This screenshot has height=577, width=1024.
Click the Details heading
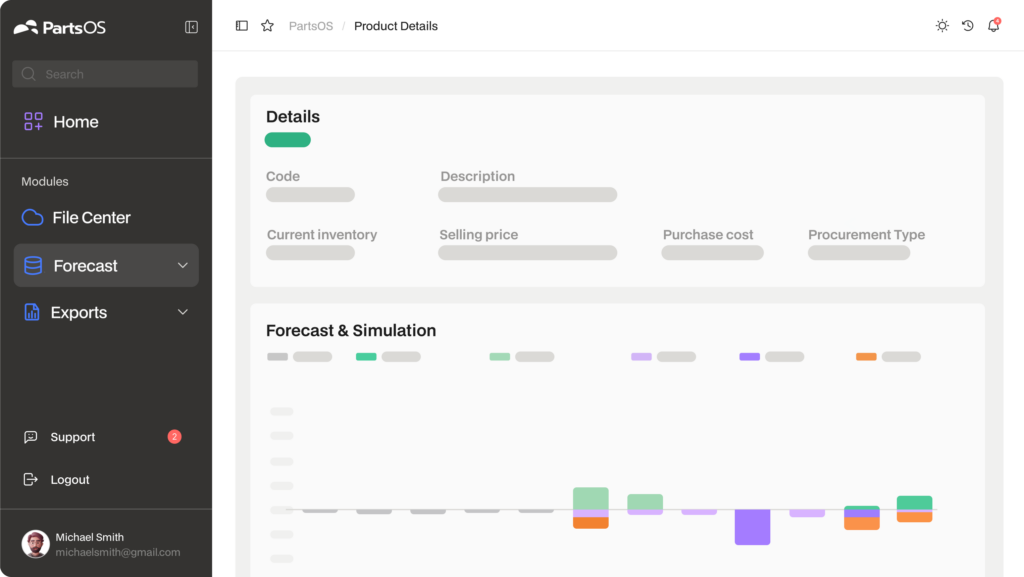click(x=293, y=116)
